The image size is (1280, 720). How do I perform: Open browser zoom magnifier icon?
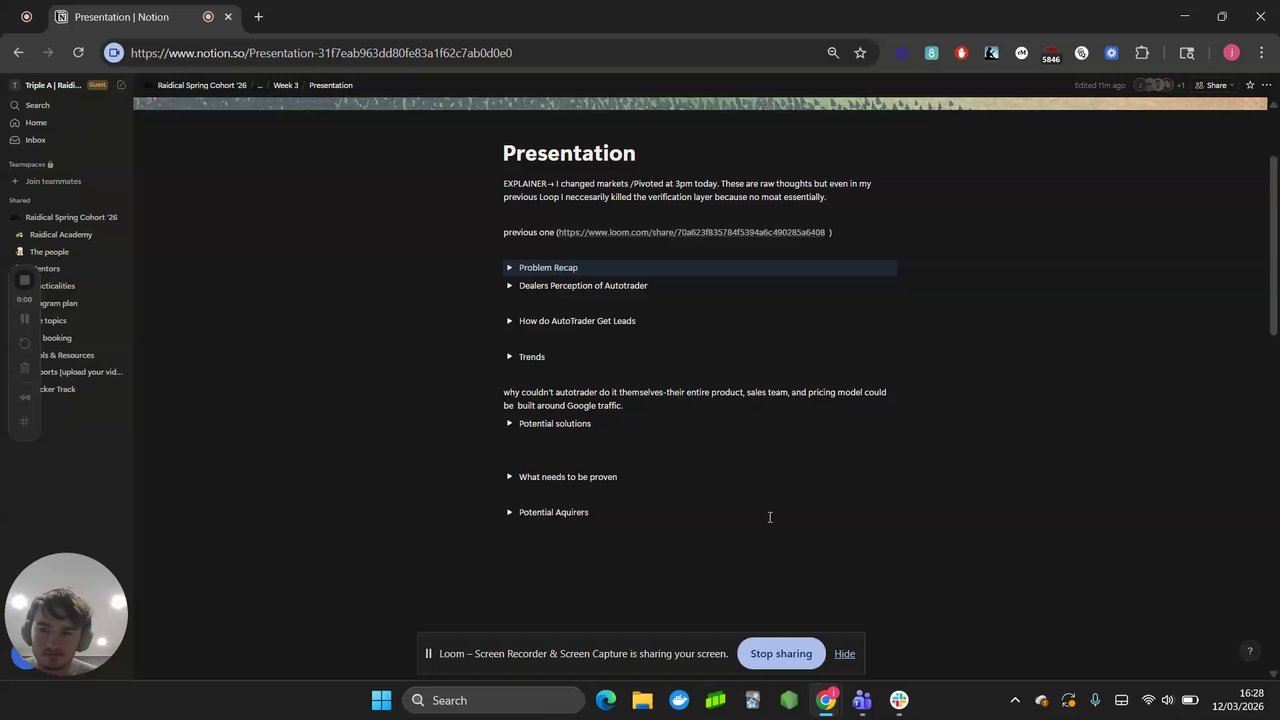click(x=833, y=53)
